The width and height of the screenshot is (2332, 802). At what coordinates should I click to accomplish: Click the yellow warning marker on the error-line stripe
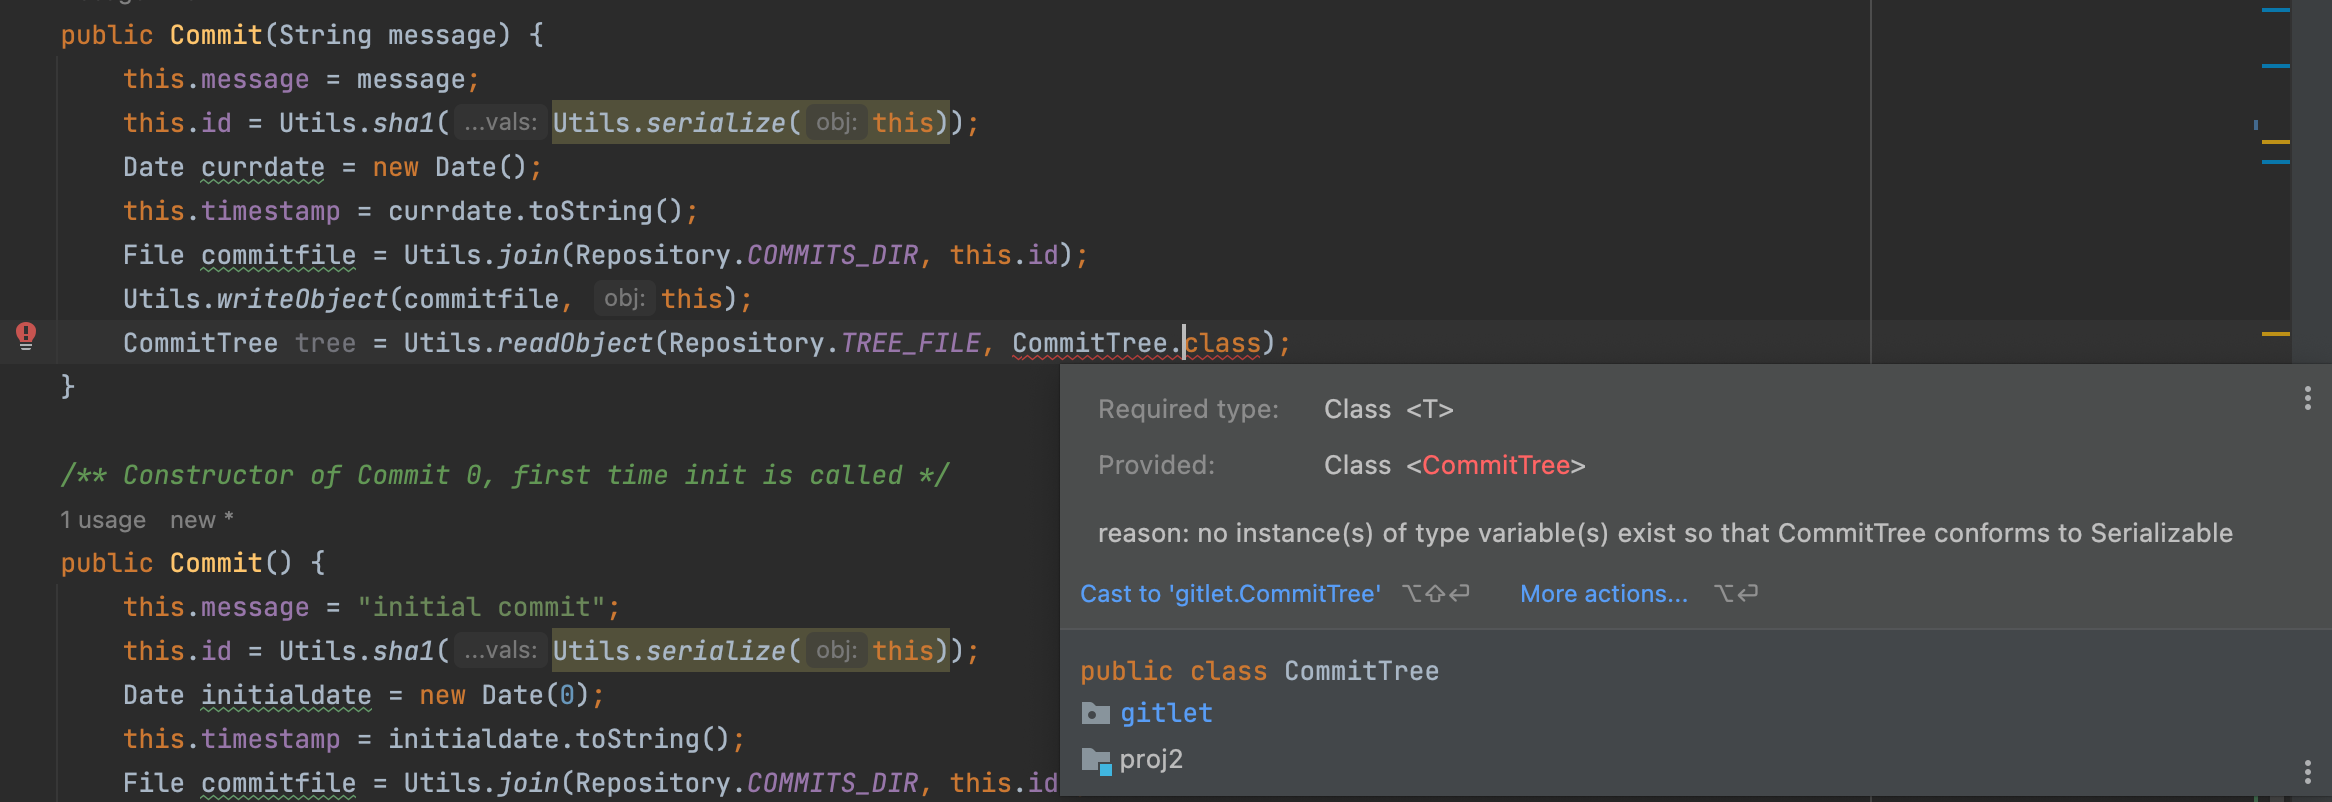(x=2275, y=334)
